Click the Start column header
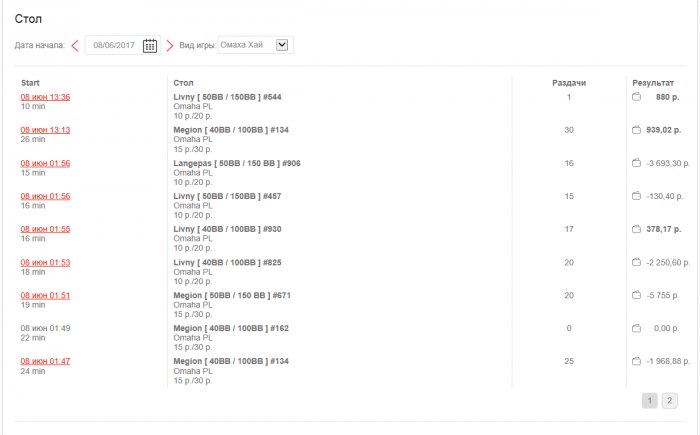Screen dimensions: 700x435 [x=30, y=83]
